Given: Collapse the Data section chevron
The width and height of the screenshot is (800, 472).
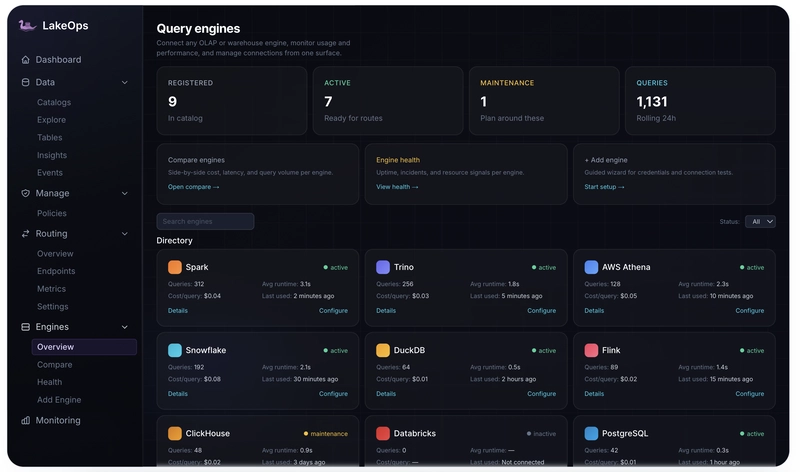Looking at the screenshot, I should (124, 83).
